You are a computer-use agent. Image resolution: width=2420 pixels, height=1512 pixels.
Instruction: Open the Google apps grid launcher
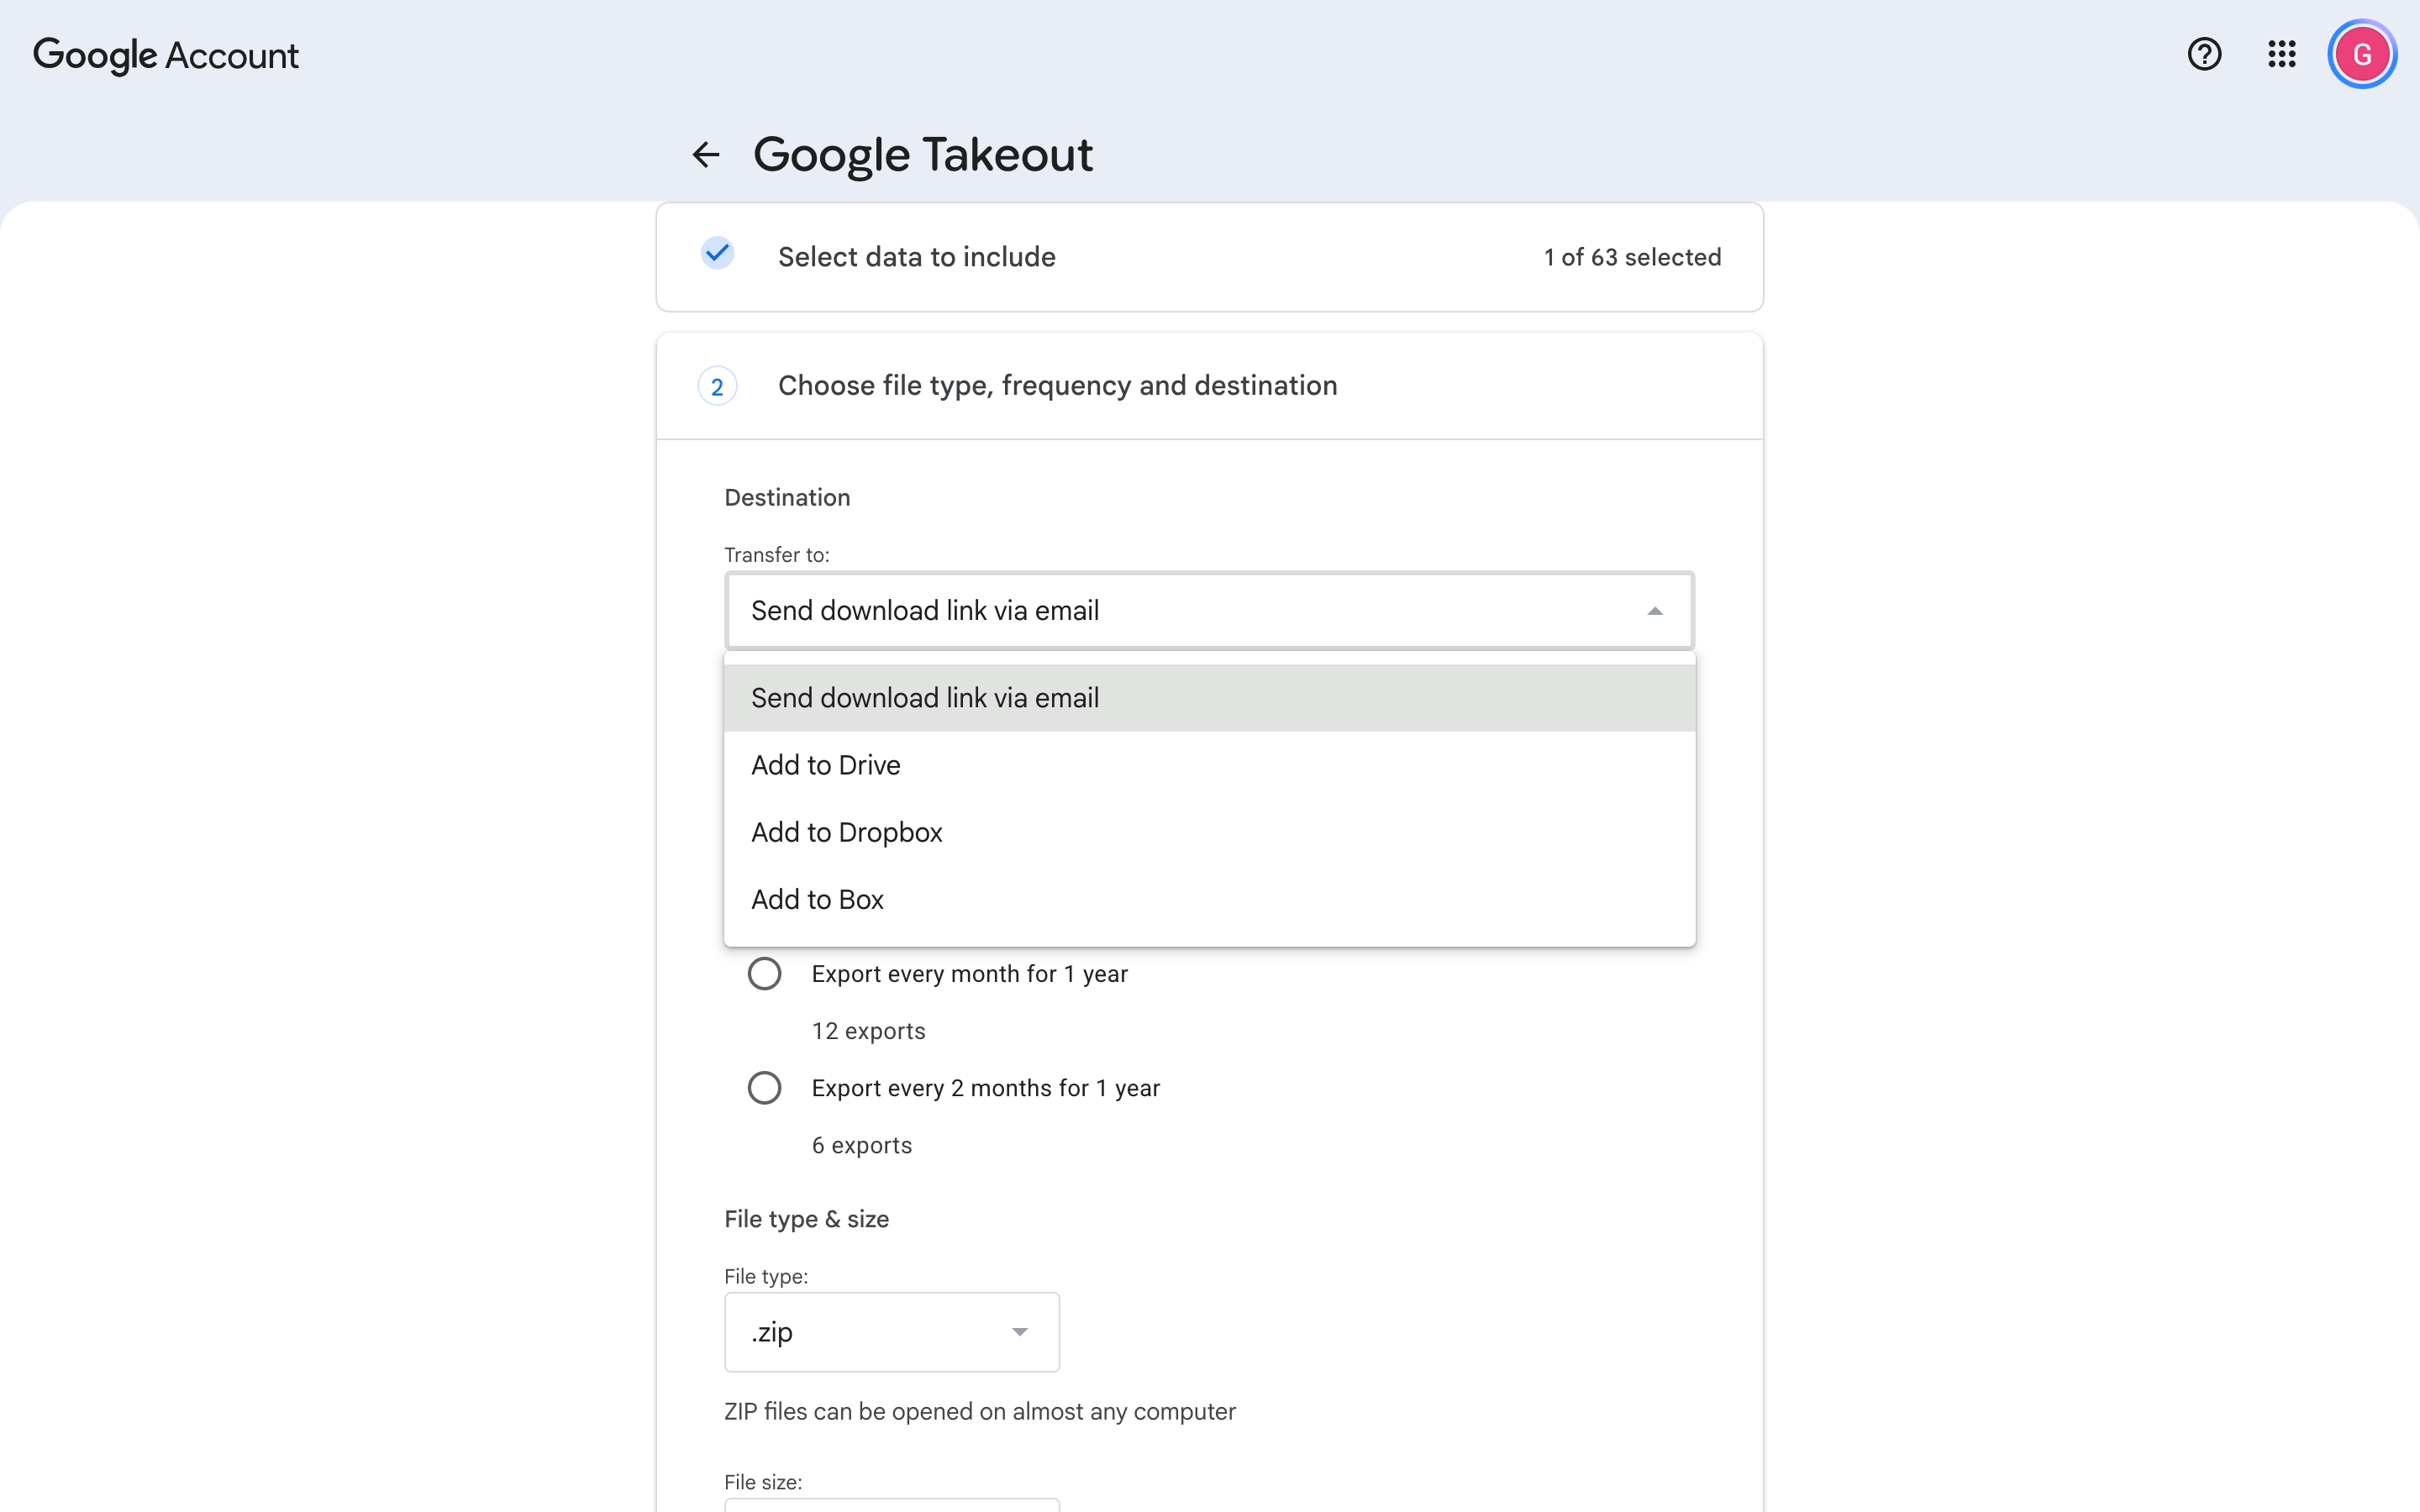(x=2281, y=54)
